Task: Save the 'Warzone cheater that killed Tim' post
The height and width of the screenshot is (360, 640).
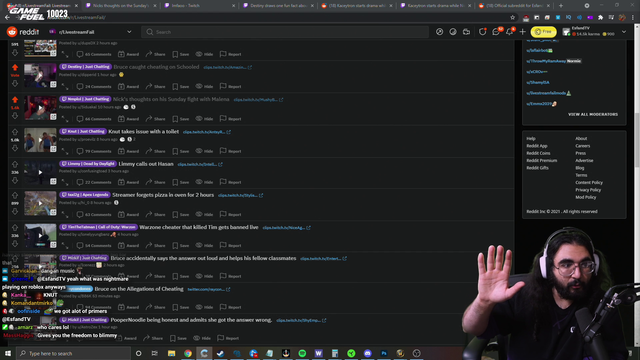Action: [181, 246]
